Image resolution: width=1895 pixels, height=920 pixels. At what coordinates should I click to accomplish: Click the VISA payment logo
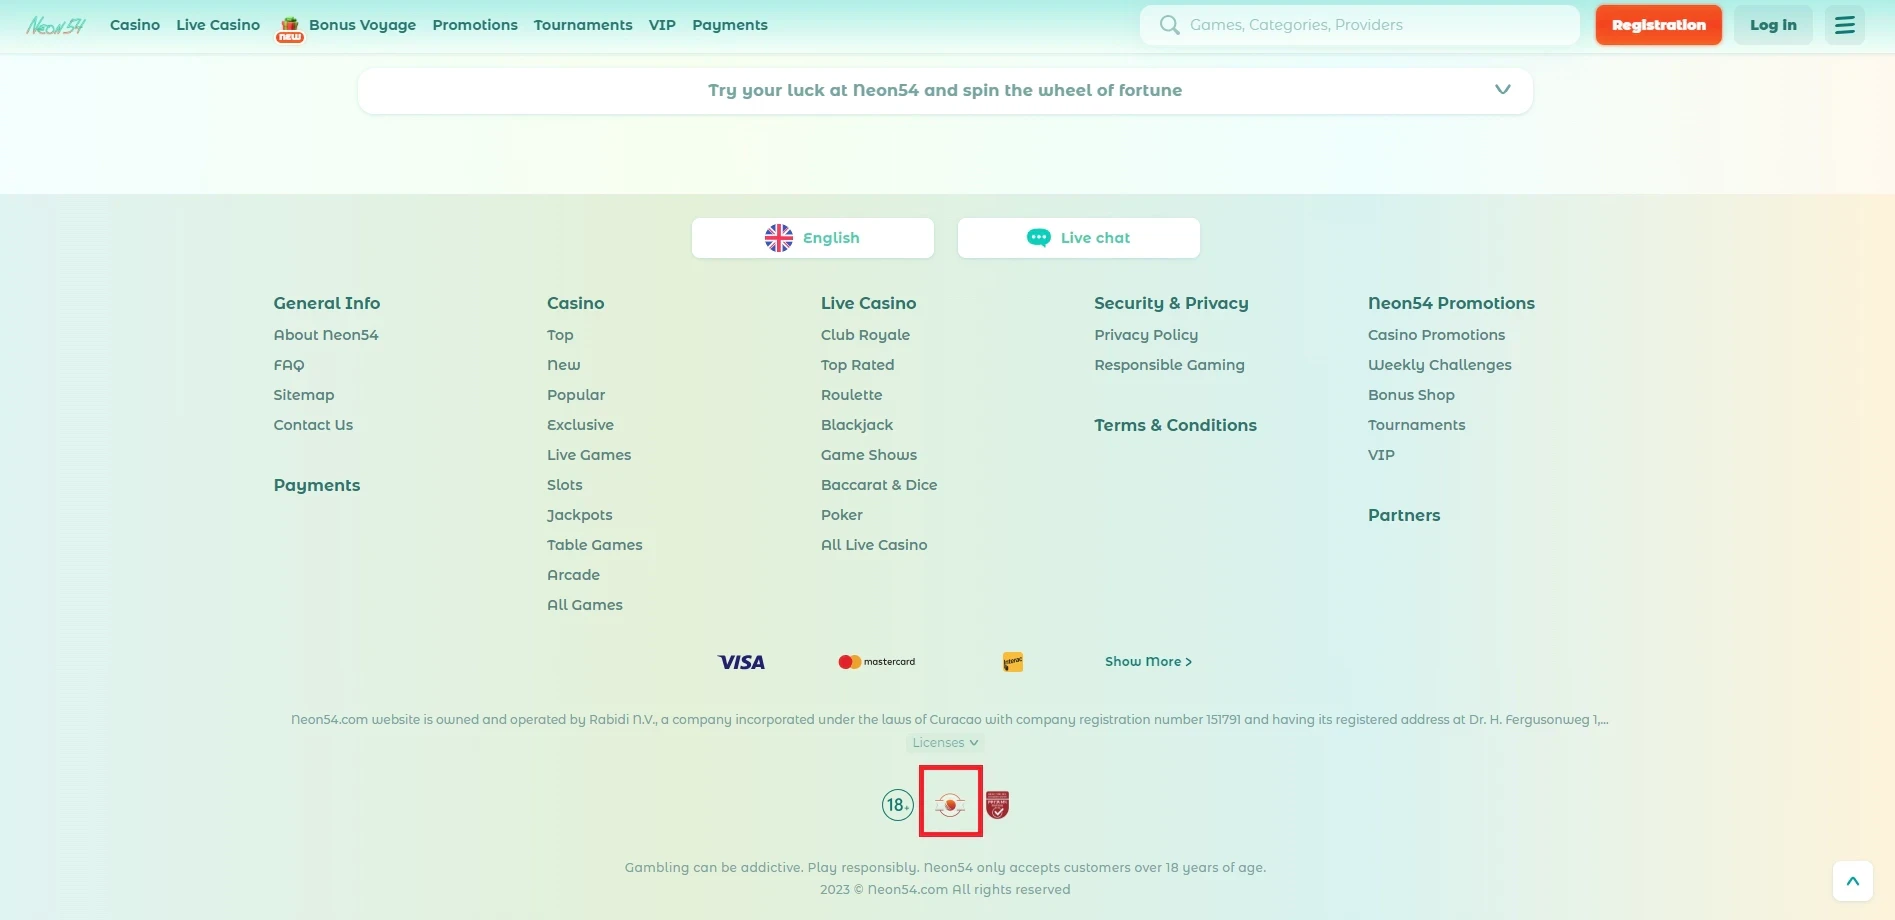click(741, 662)
